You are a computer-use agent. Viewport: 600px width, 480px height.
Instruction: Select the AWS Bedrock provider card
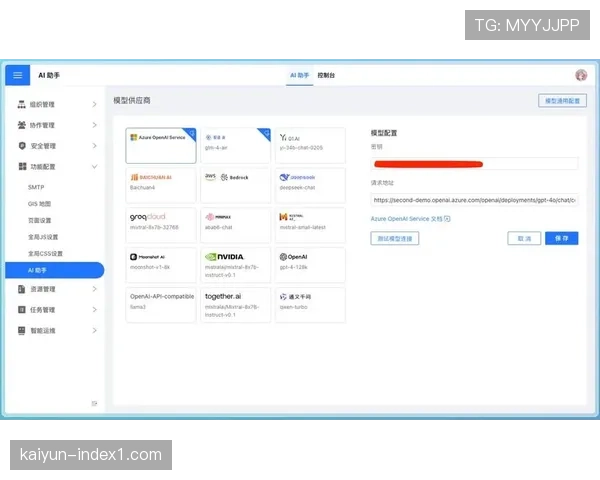pos(235,185)
